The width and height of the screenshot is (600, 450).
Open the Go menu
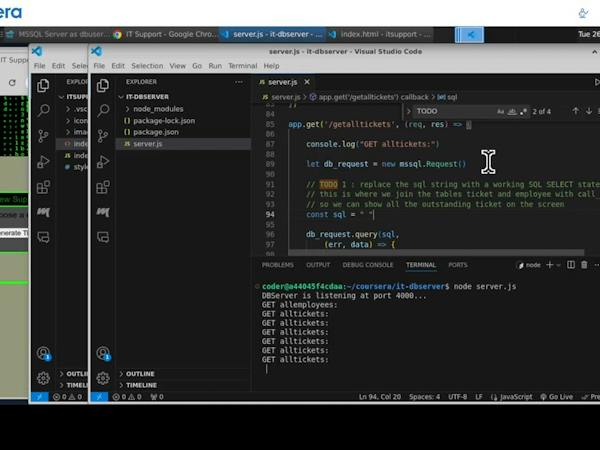pyautogui.click(x=197, y=66)
